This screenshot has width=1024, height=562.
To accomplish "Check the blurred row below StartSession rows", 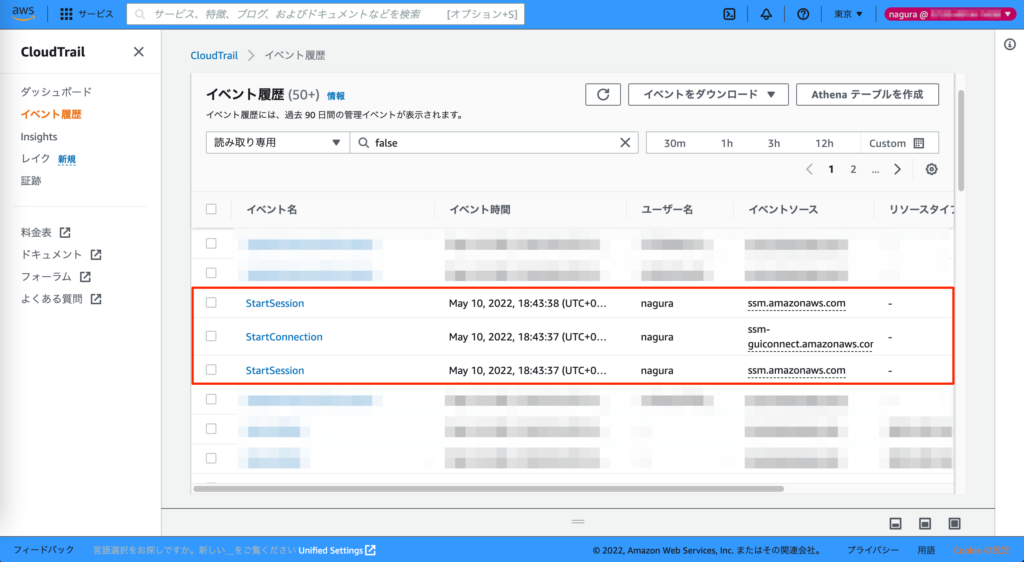I will pos(211,399).
